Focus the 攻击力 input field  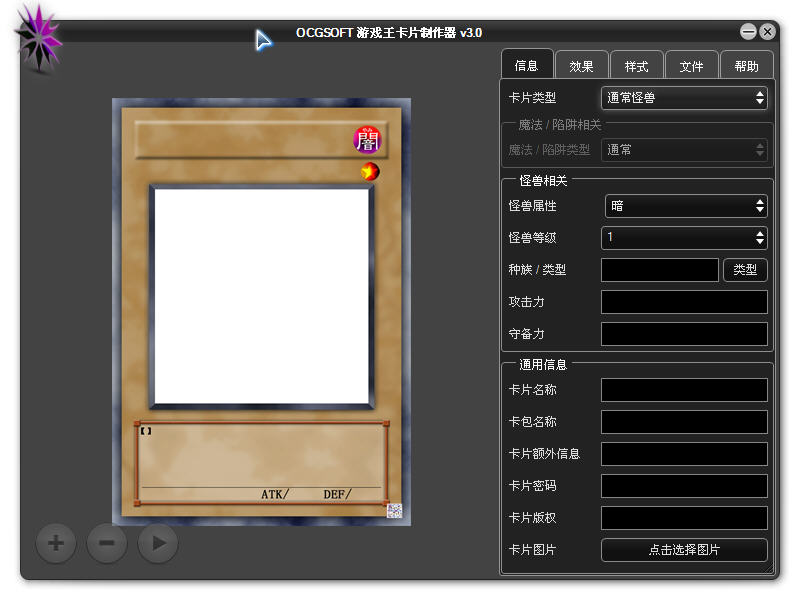point(684,302)
